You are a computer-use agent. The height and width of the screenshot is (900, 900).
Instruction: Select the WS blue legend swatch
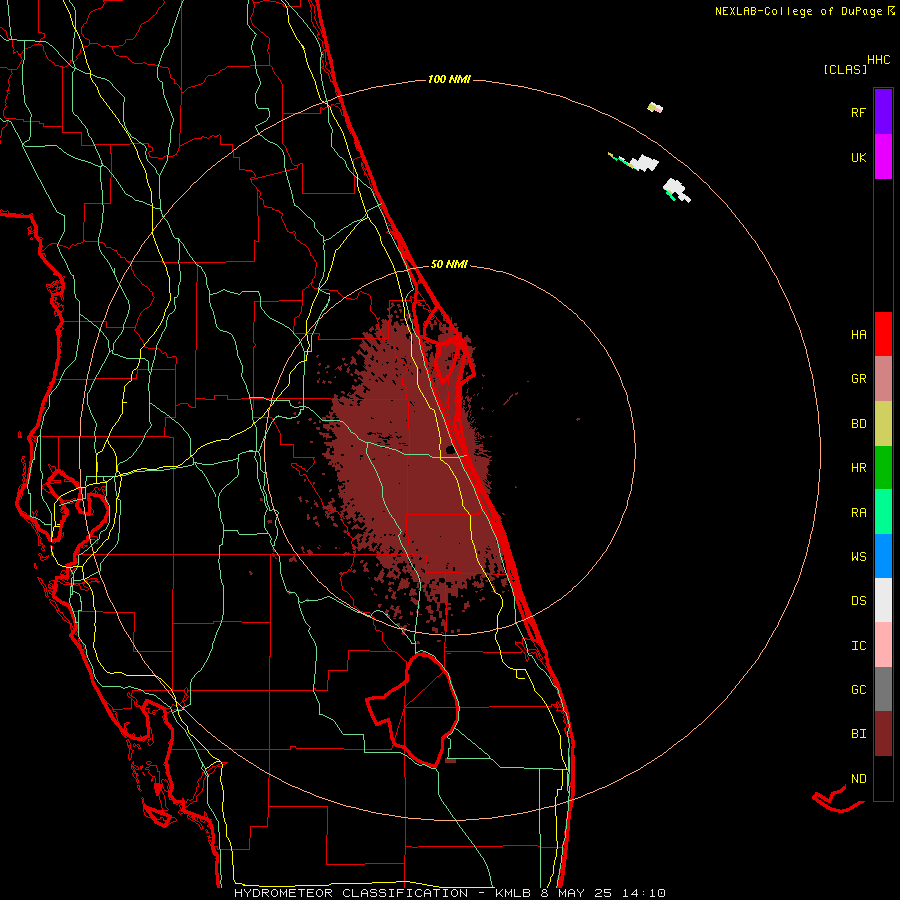pyautogui.click(x=883, y=556)
